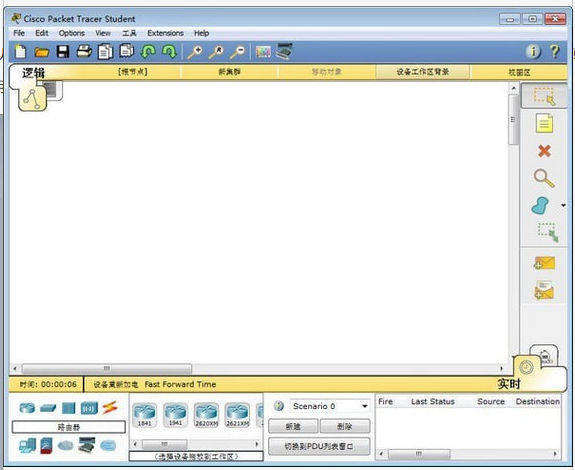Click the info icon in toolbar
575x470 pixels.
(533, 51)
